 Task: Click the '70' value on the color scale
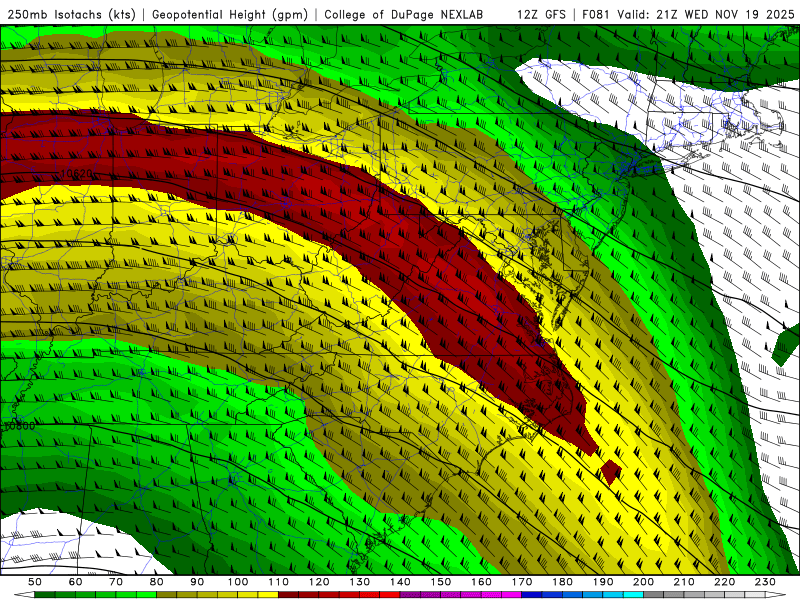coord(116,582)
